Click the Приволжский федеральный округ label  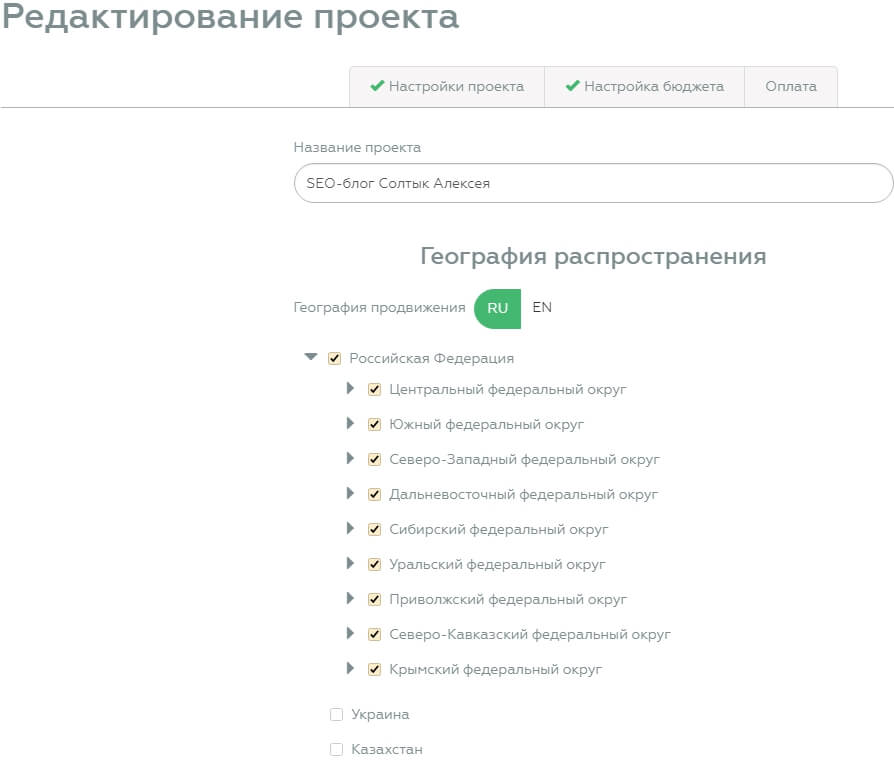tap(508, 600)
